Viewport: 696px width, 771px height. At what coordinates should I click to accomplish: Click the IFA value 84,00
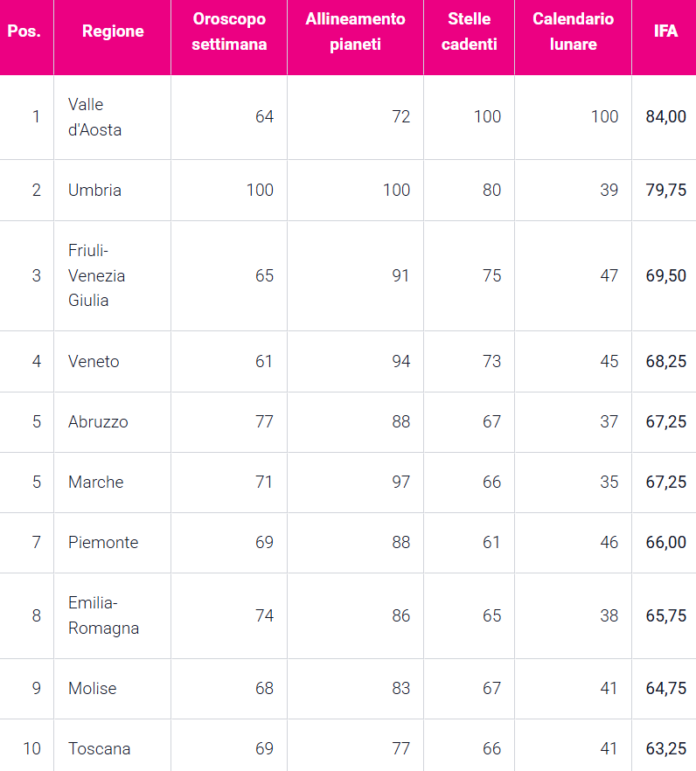(665, 117)
